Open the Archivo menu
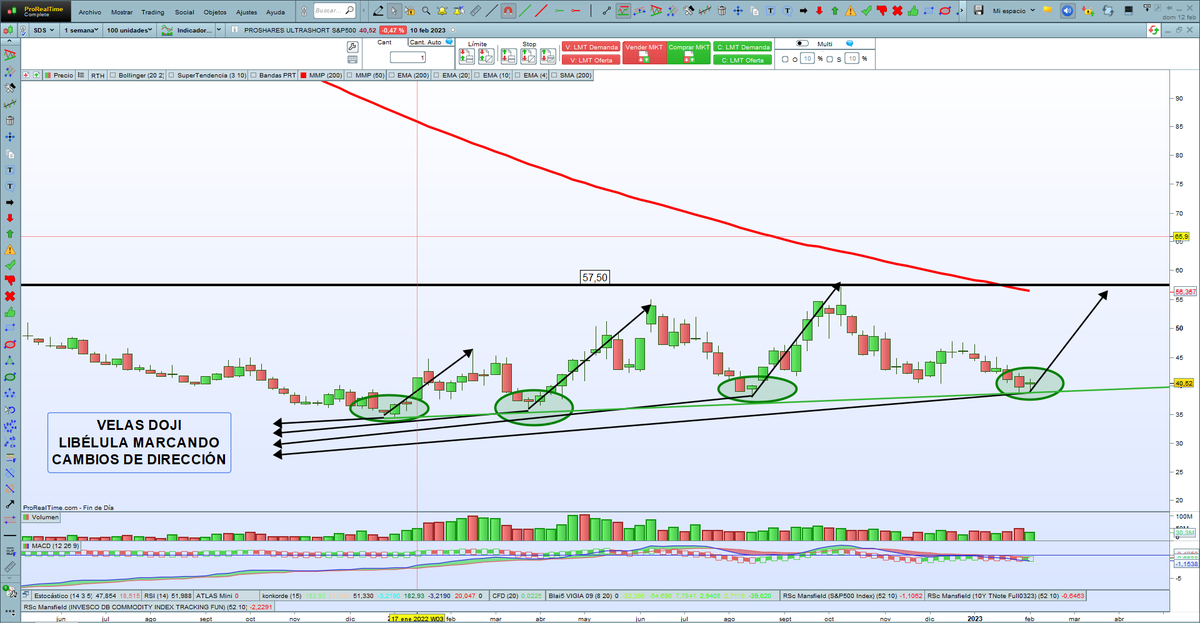This screenshot has width=1200, height=623. click(x=89, y=12)
